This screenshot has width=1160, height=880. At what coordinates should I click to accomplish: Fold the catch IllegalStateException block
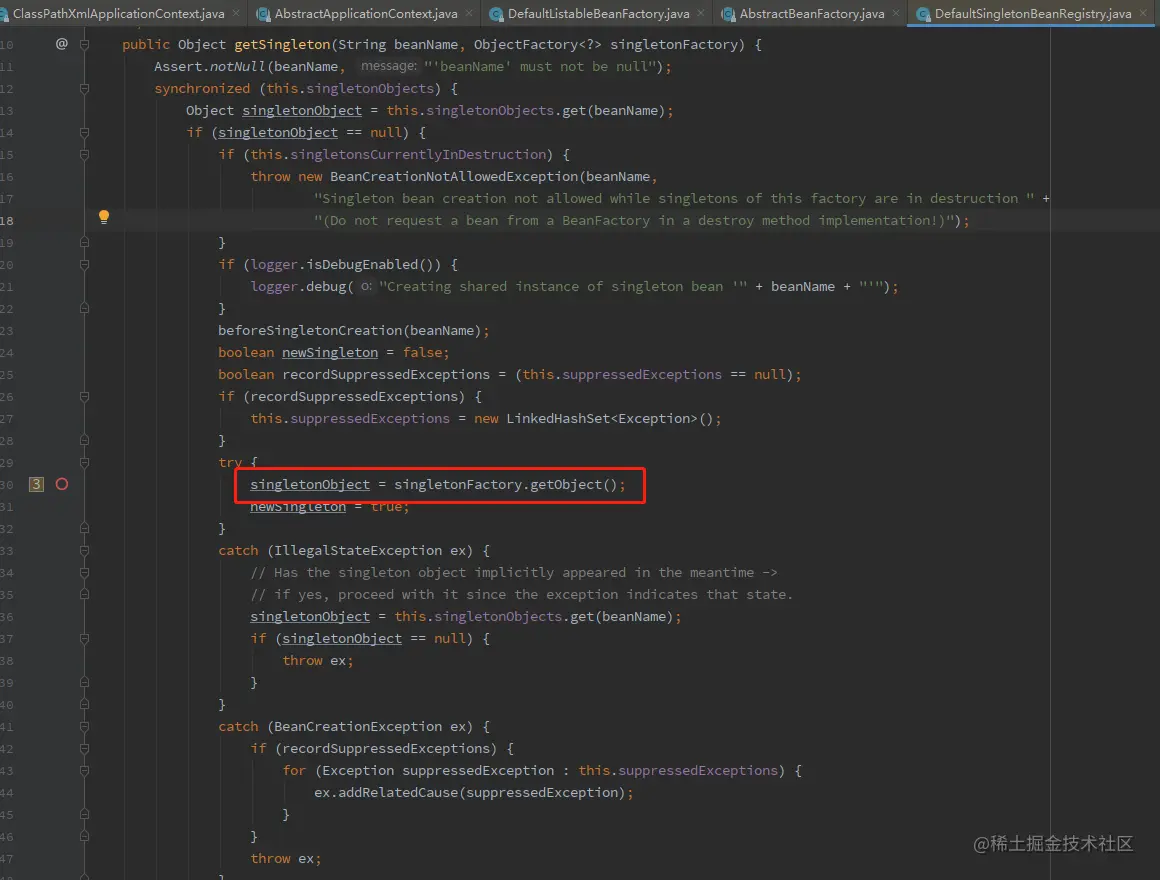(84, 550)
